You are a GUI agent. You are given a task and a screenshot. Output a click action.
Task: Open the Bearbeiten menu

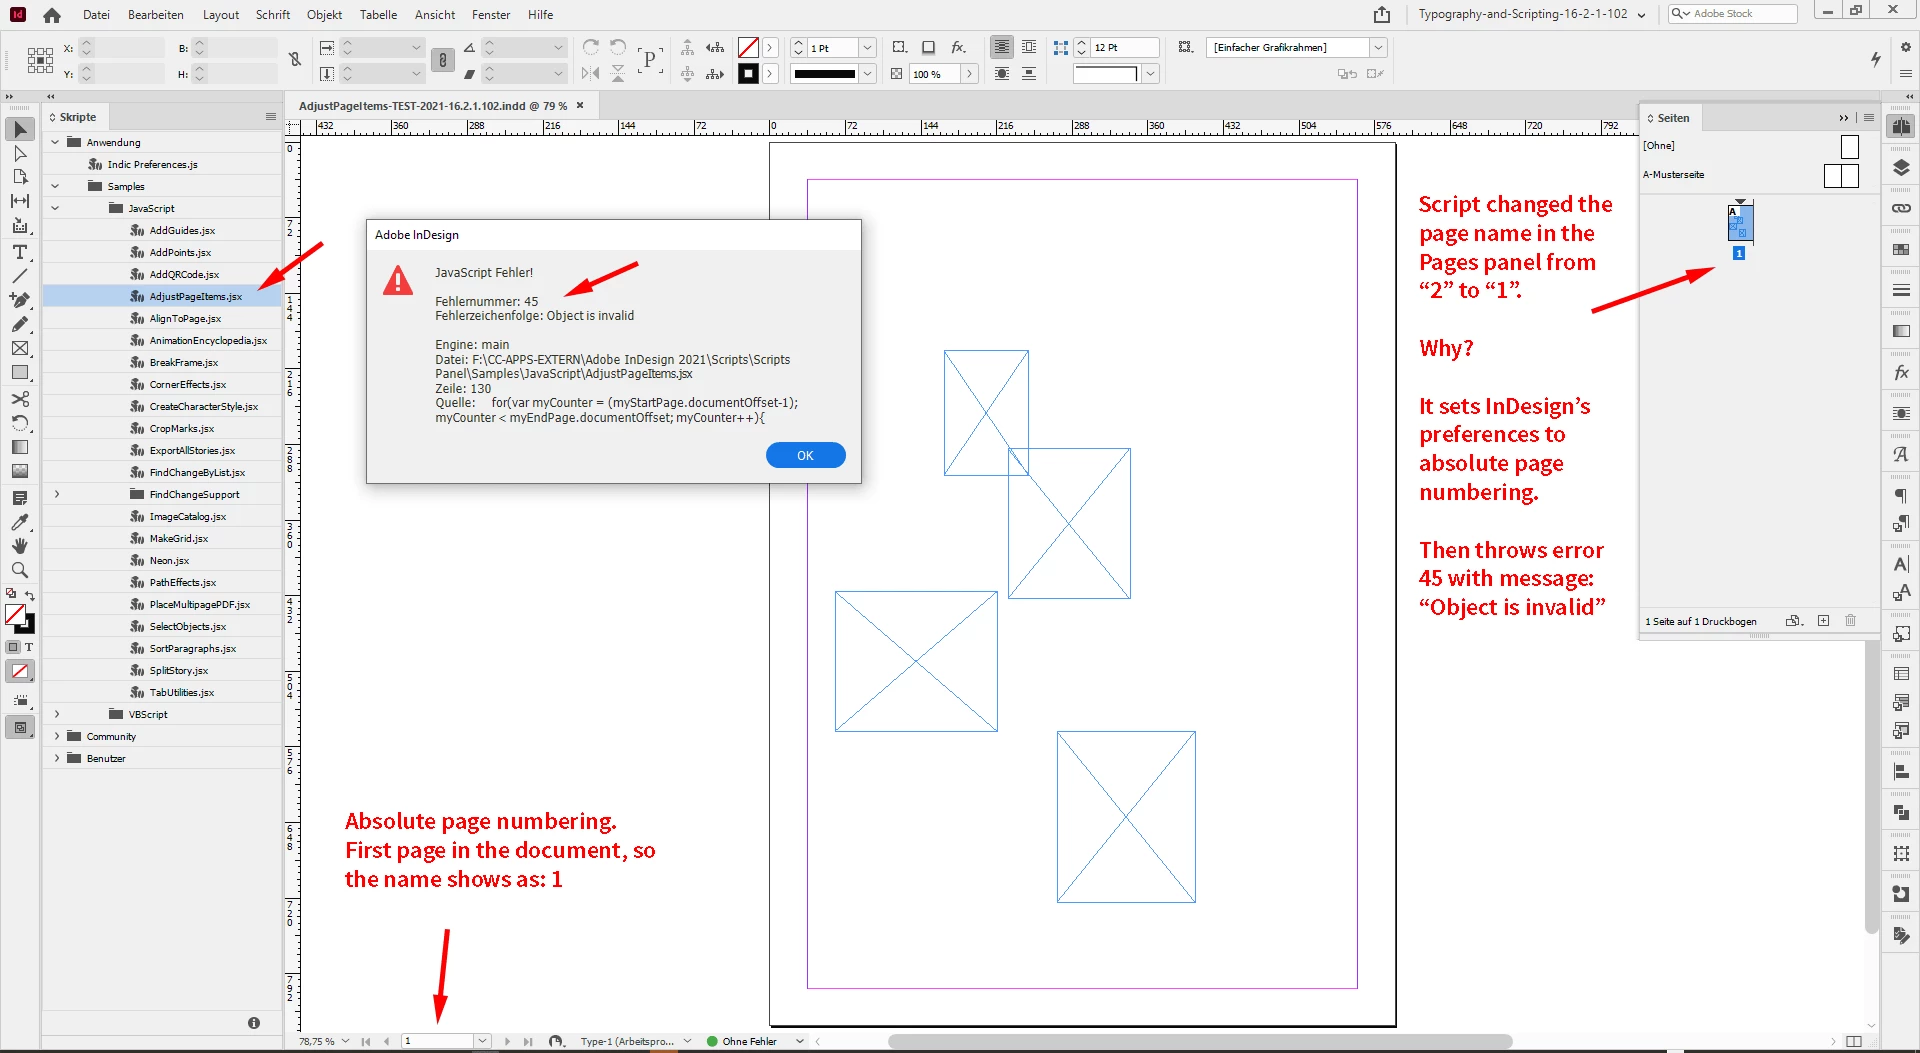click(x=156, y=15)
